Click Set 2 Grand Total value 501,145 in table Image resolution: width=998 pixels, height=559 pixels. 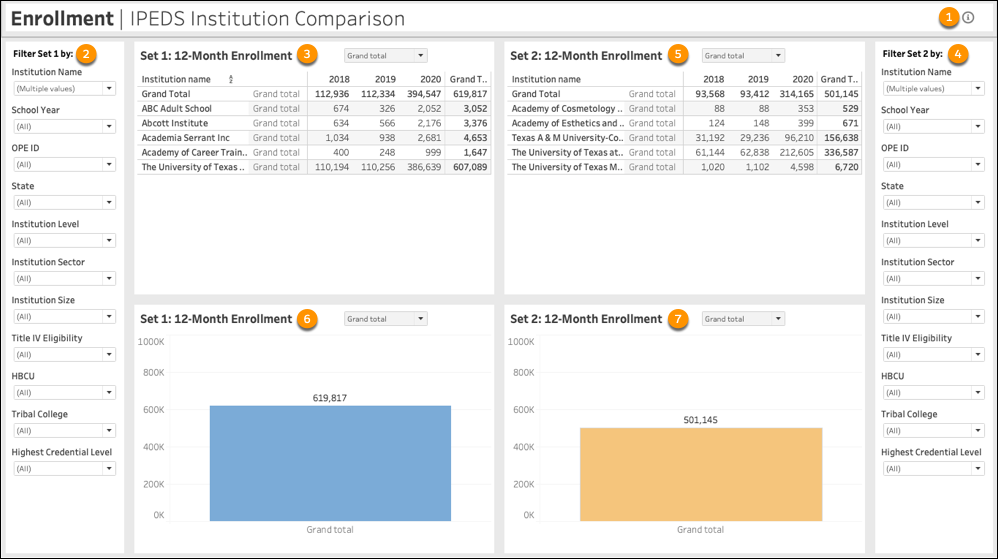[841, 94]
